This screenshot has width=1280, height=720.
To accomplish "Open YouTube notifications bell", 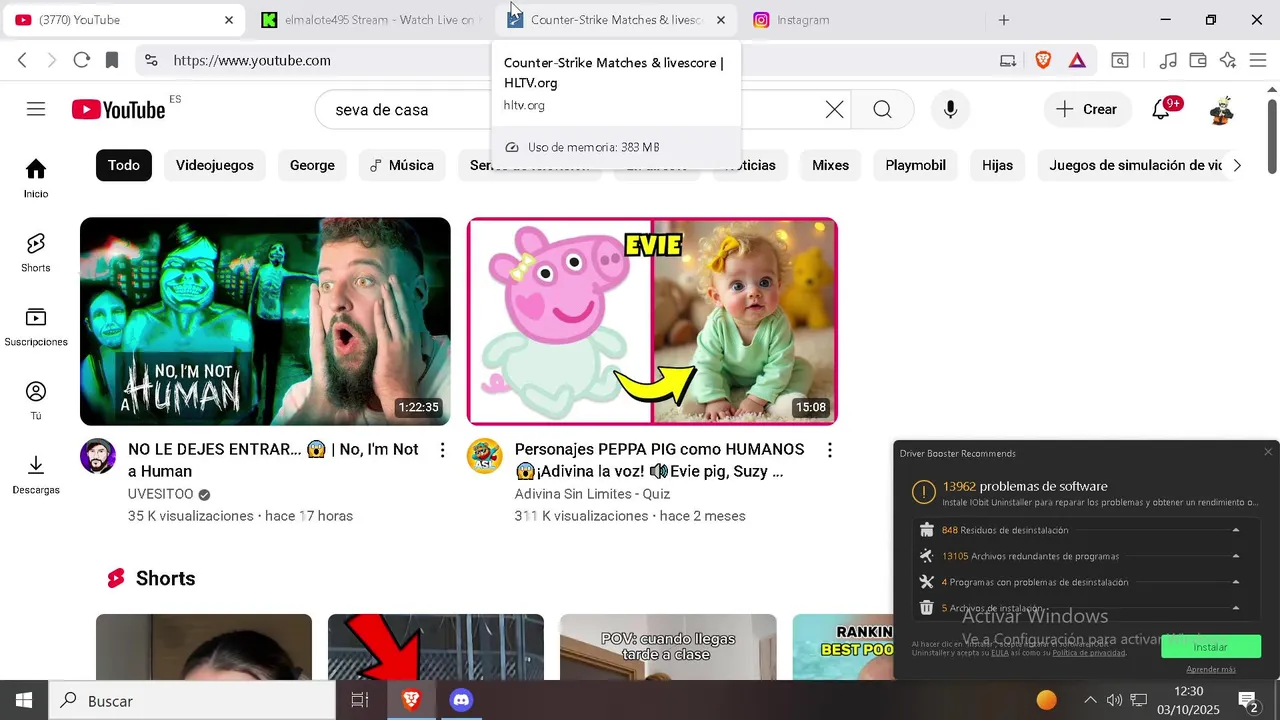I will (x=1162, y=109).
